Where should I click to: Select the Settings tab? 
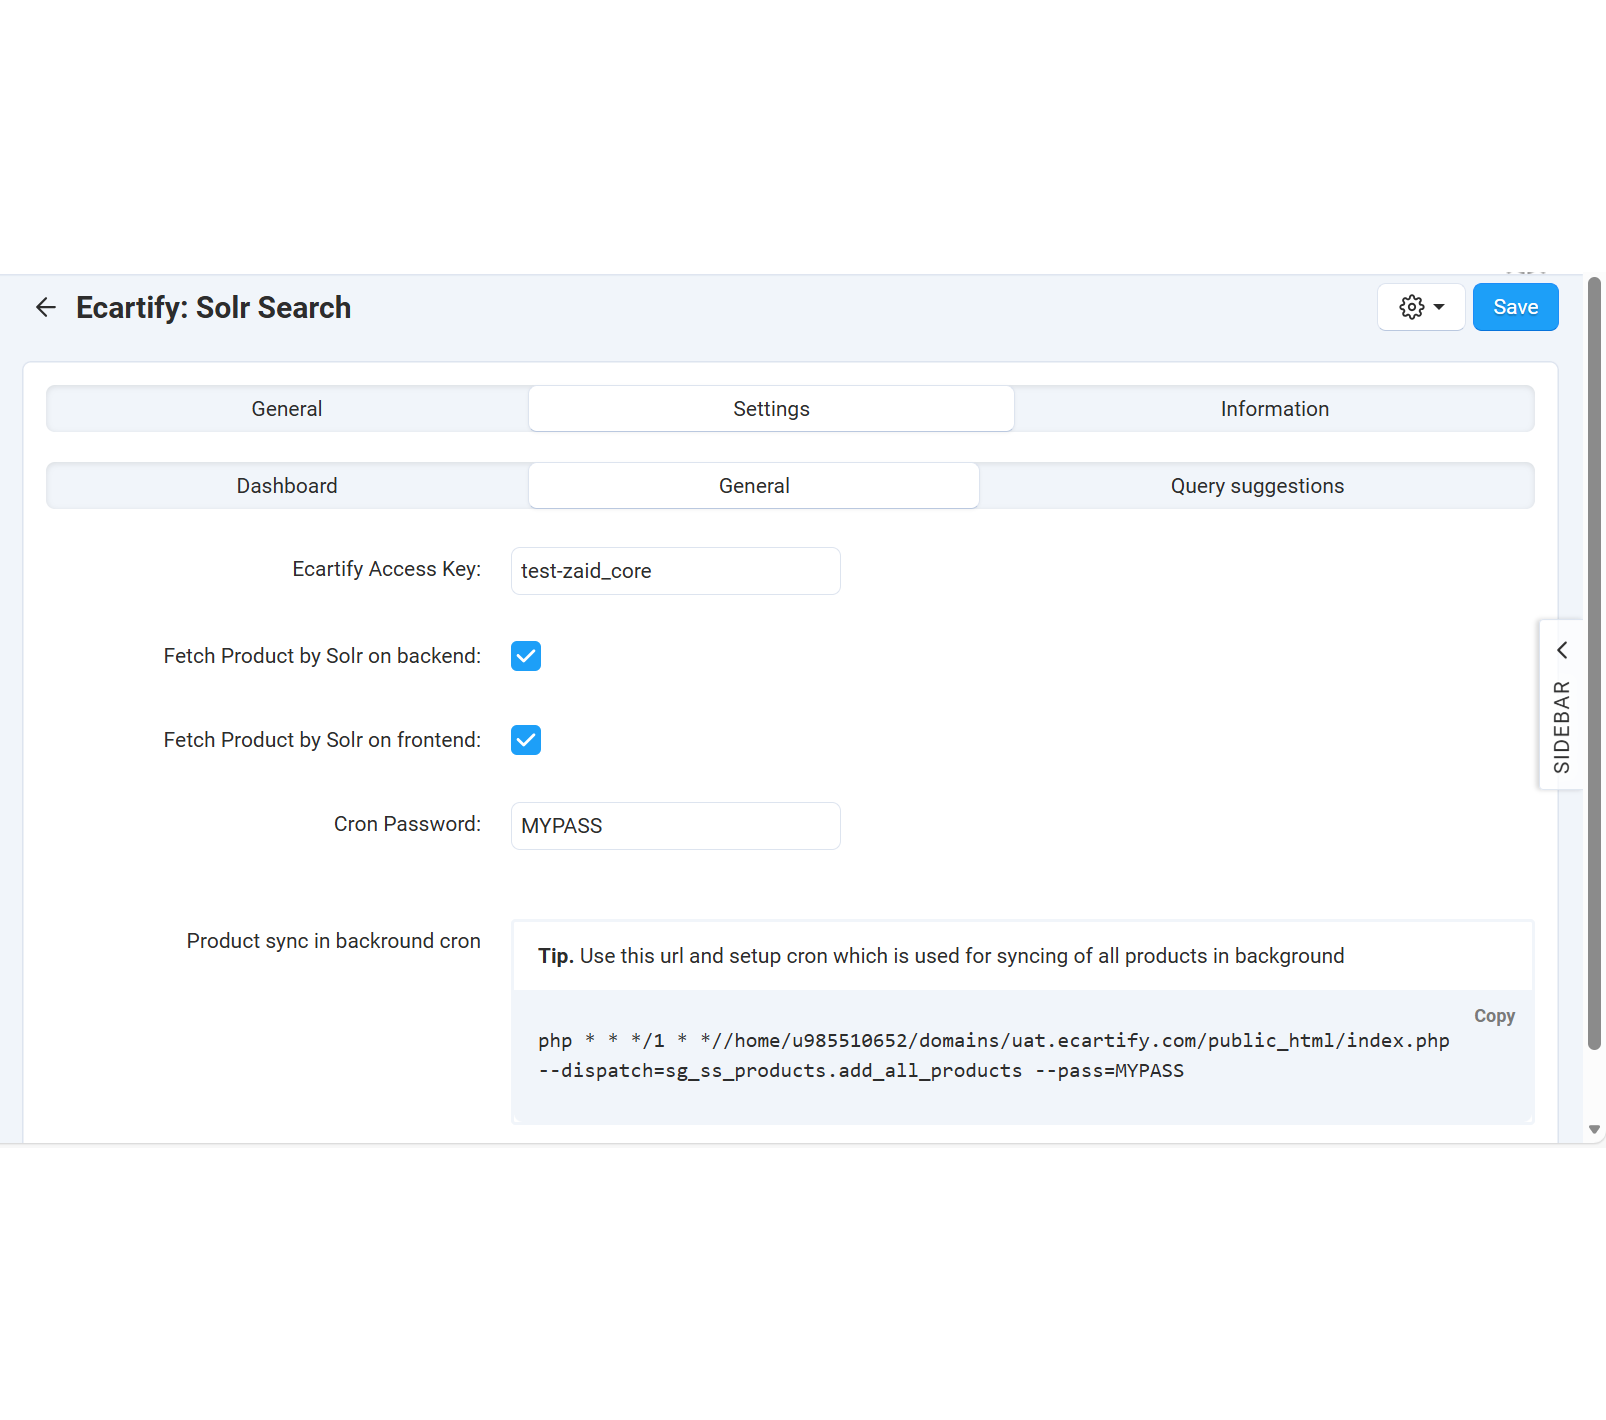click(770, 409)
